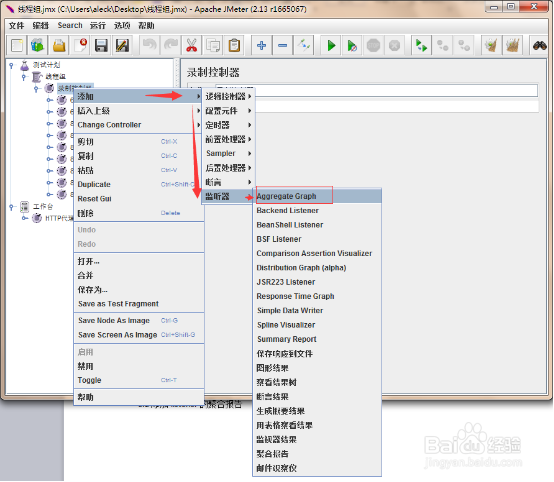Open the Templates toolbar icon
The width and height of the screenshot is (554, 482).
pyautogui.click(x=37, y=45)
